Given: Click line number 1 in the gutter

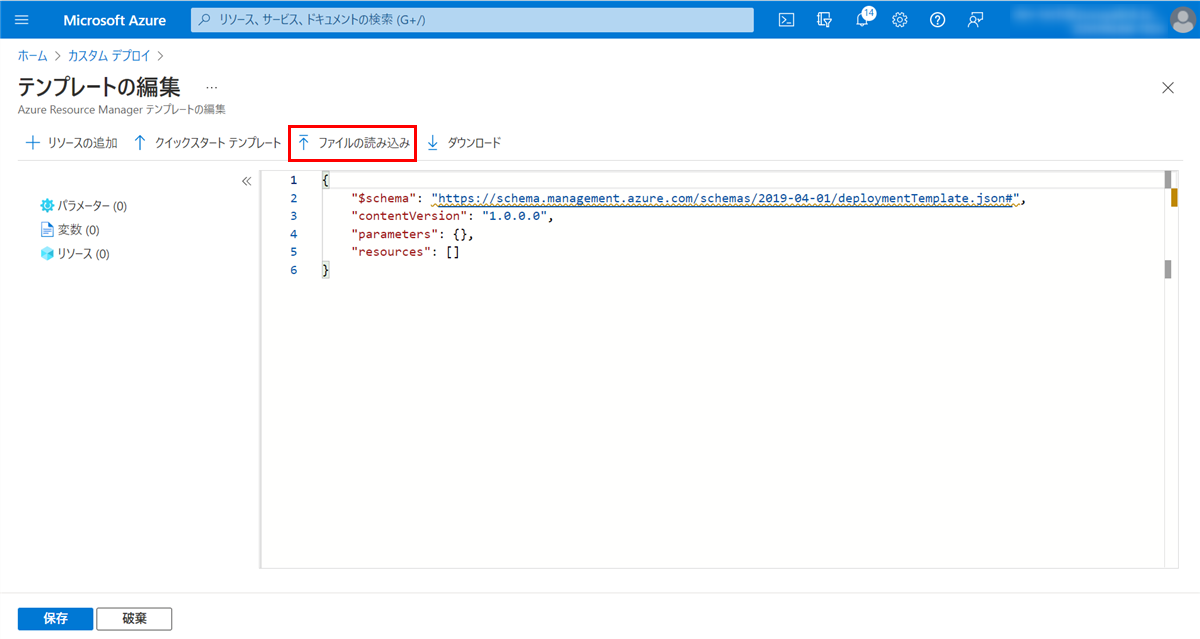Looking at the screenshot, I should (293, 180).
